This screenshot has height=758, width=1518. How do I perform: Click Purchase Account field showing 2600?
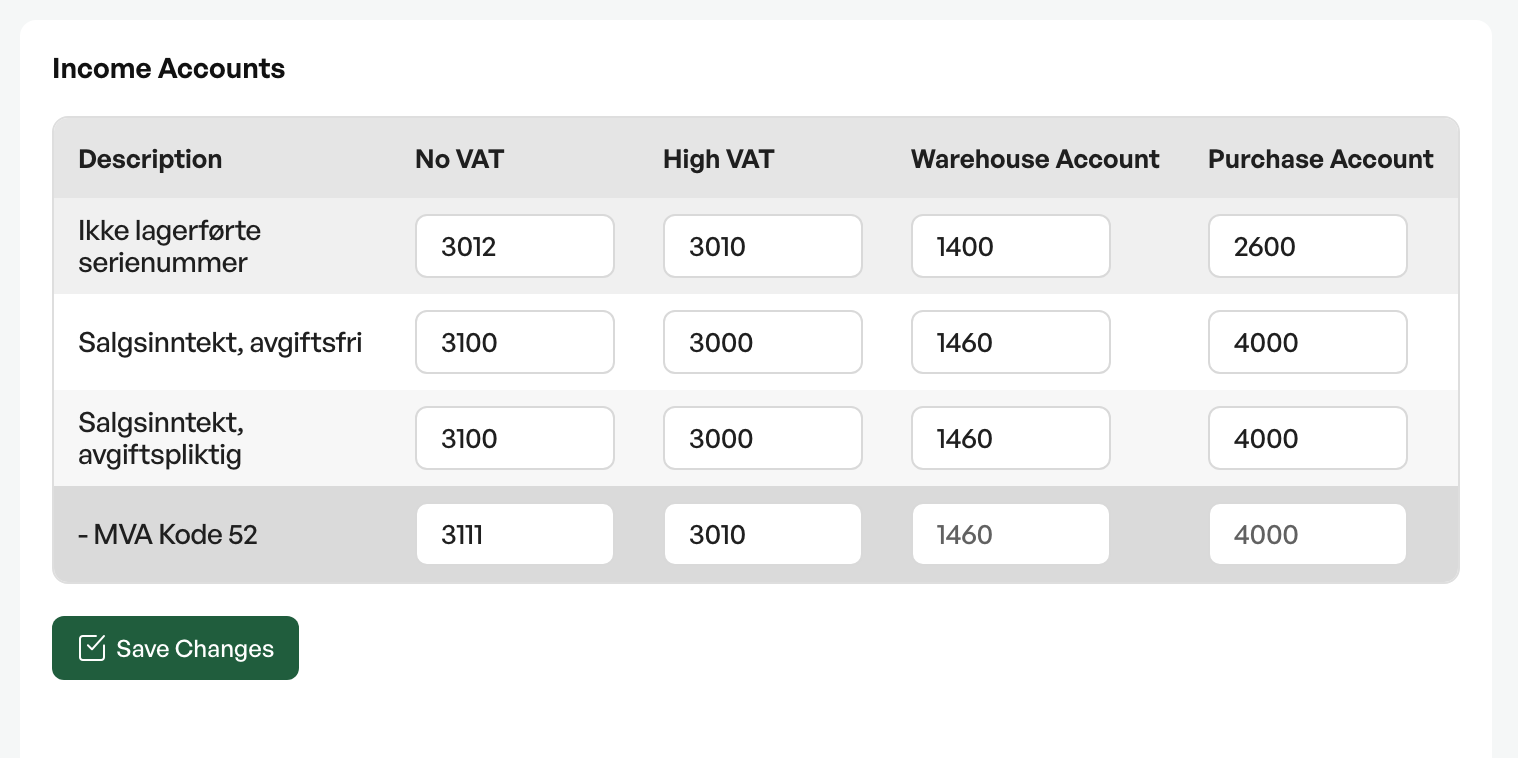[1308, 246]
